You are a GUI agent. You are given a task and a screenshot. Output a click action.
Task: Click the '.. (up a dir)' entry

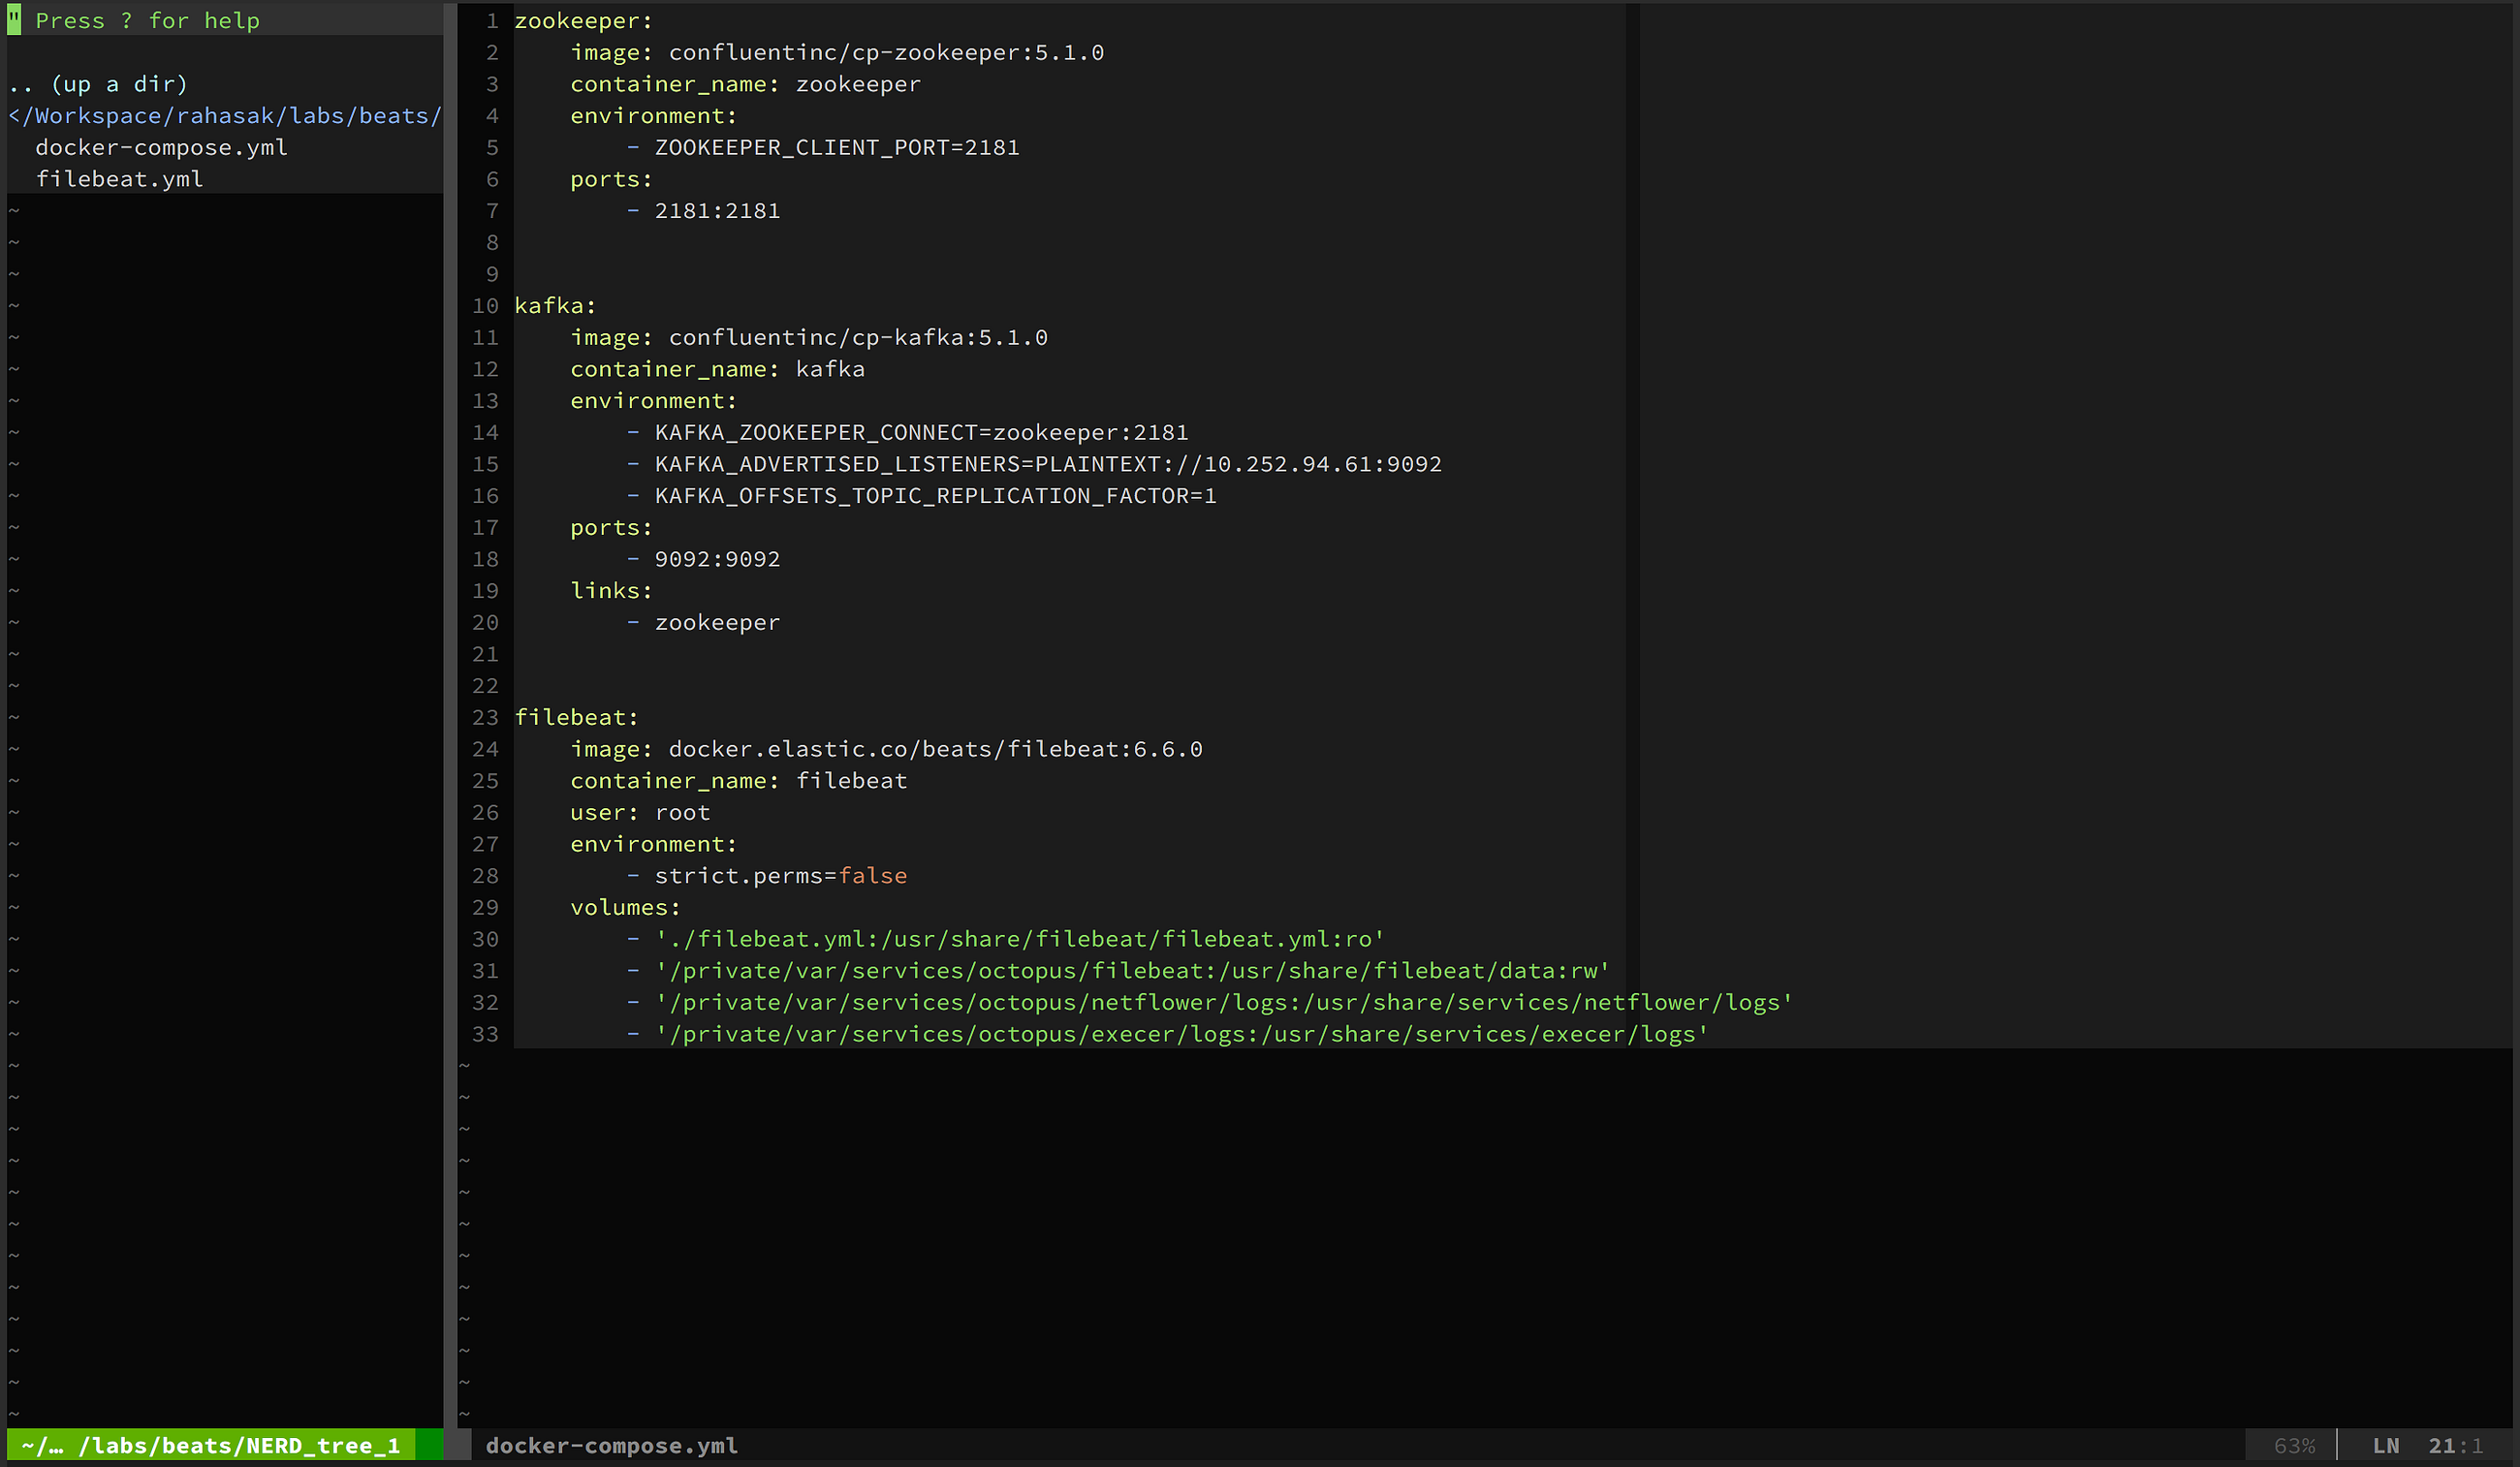pyautogui.click(x=98, y=84)
